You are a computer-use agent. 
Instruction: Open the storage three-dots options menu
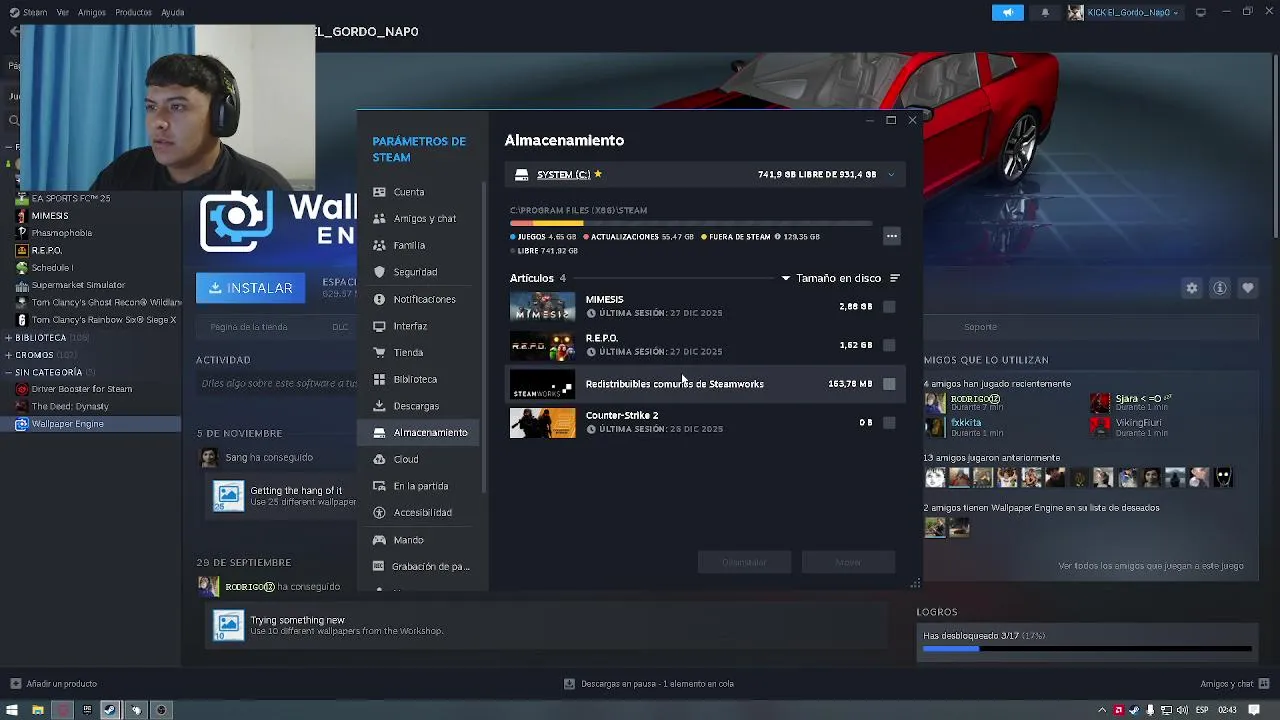[x=892, y=236]
